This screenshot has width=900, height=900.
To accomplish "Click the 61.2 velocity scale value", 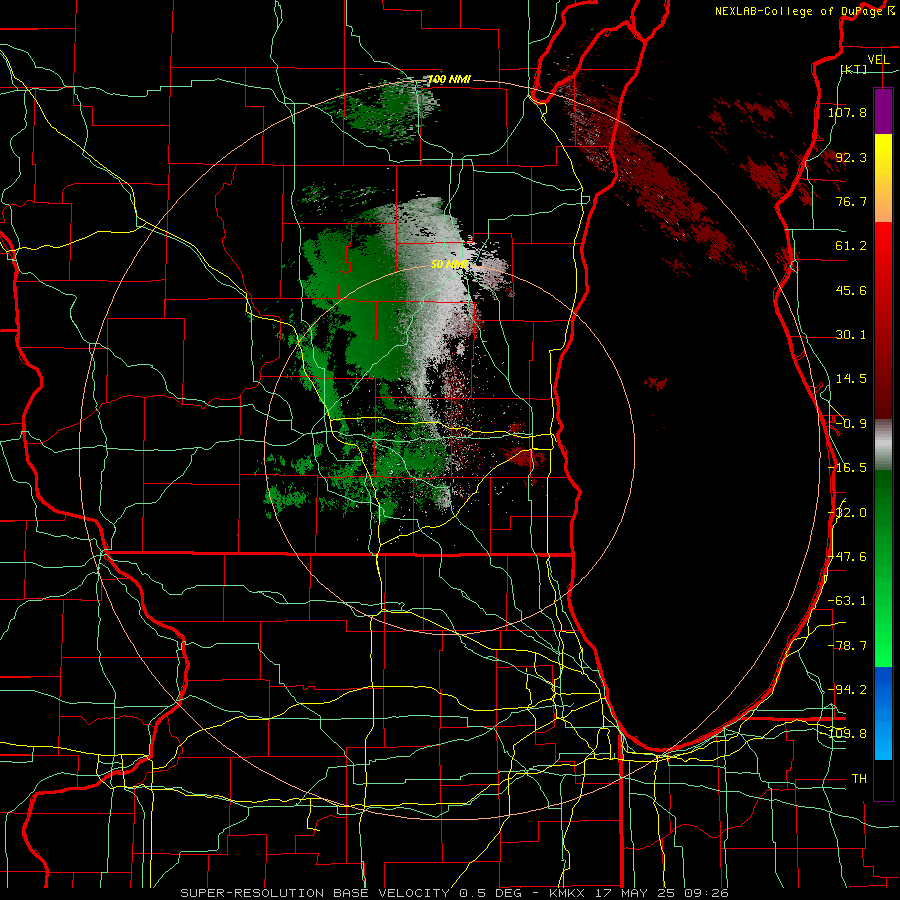I will point(851,246).
